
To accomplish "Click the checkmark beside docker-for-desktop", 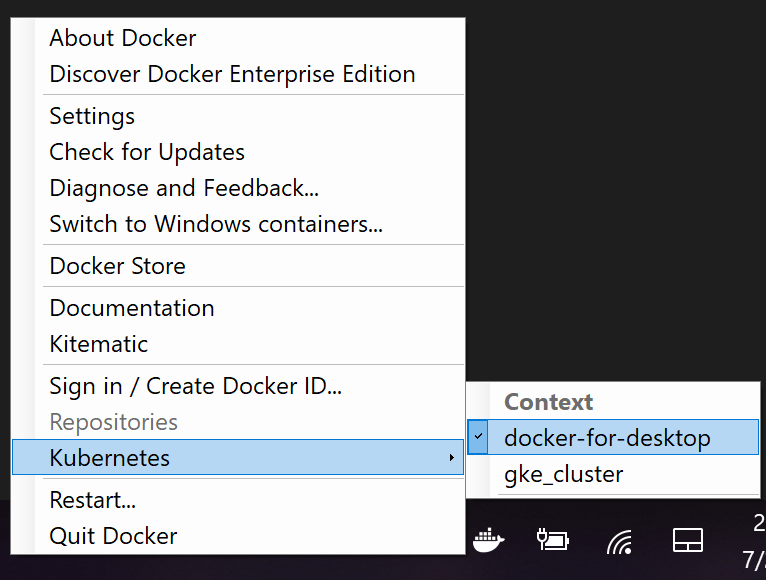I will click(x=478, y=437).
